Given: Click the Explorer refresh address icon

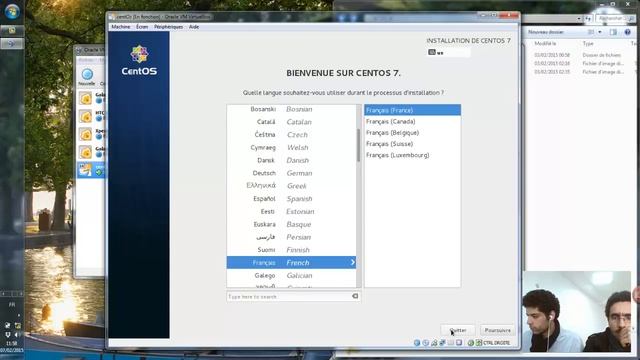Looking at the screenshot, I should [588, 19].
